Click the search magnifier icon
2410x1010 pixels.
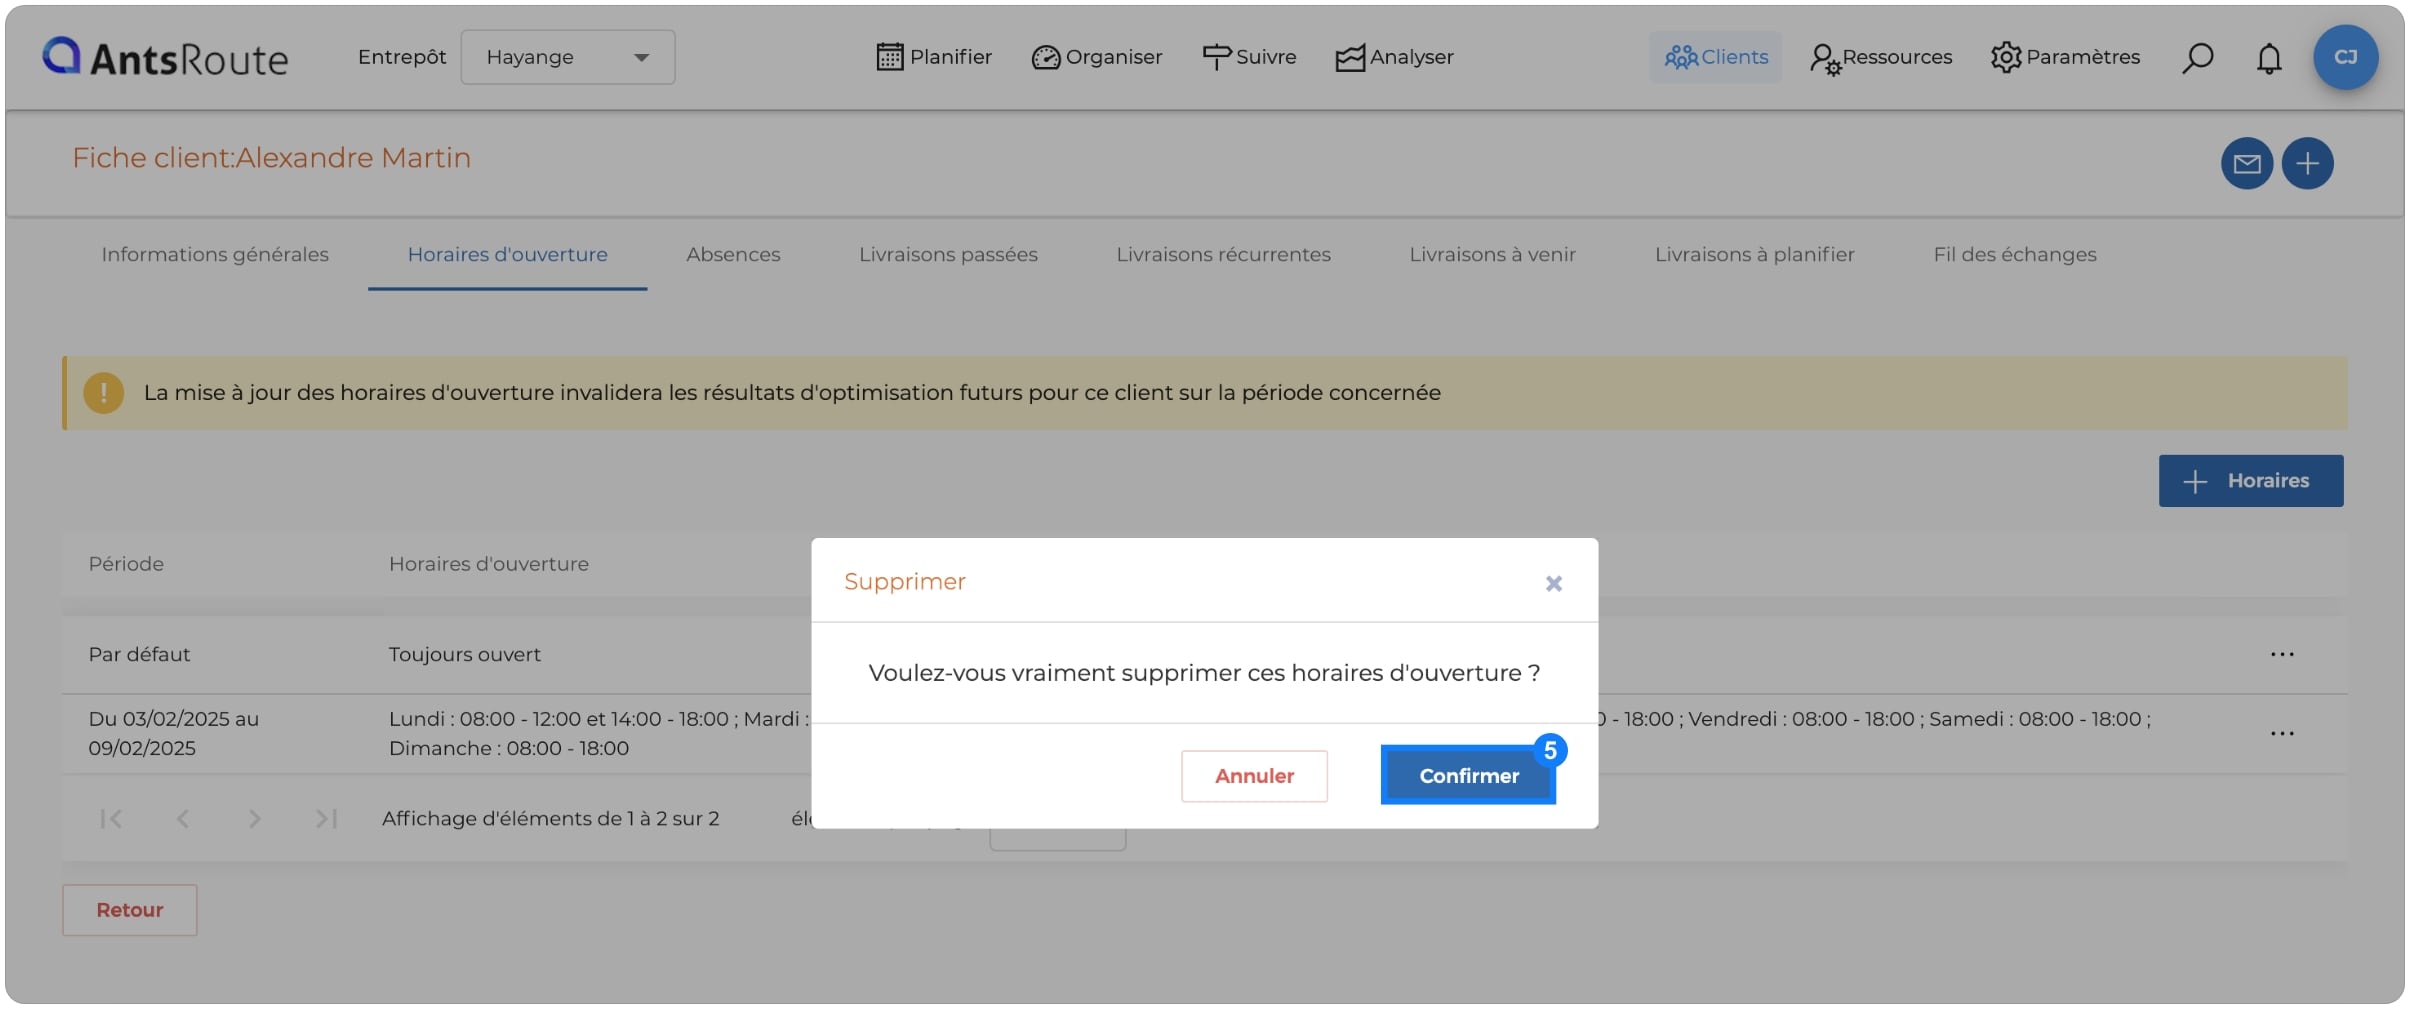click(2197, 58)
